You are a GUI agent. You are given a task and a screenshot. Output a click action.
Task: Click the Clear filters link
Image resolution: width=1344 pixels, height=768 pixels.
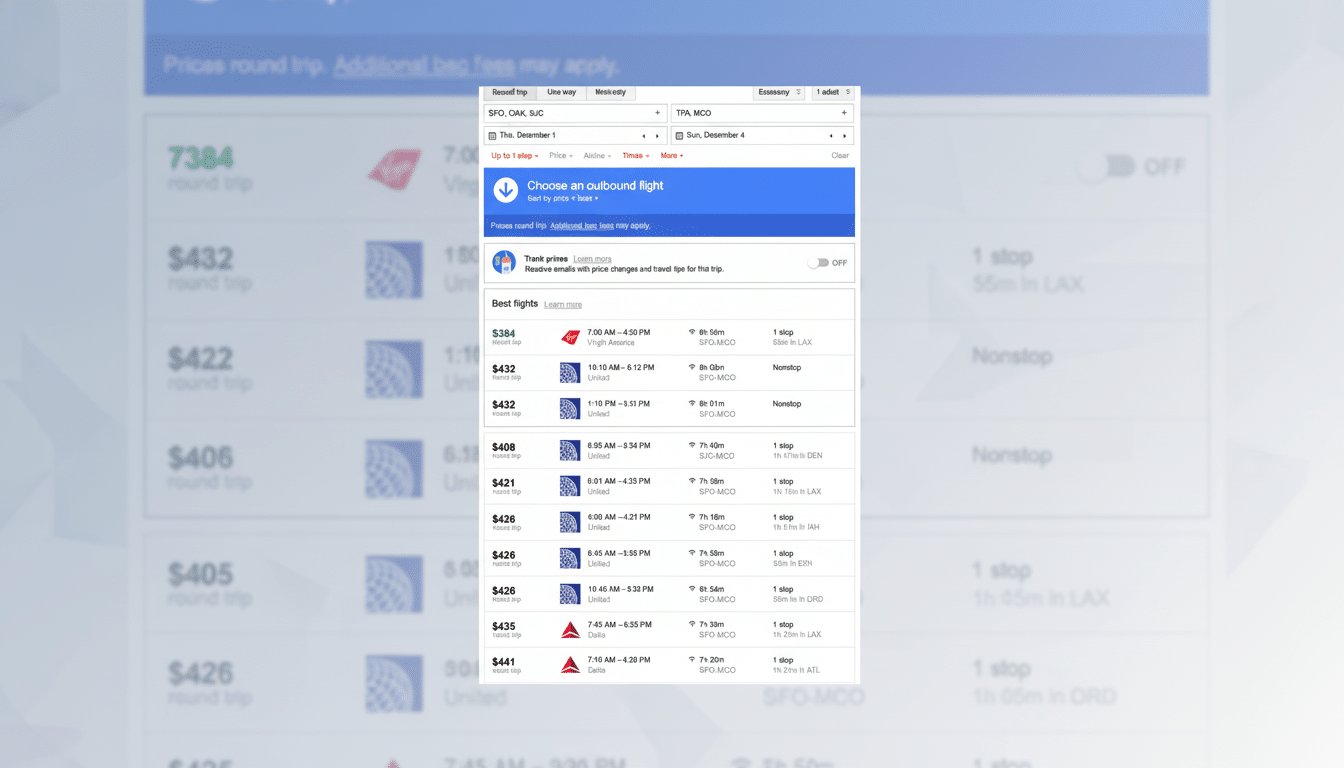point(840,155)
